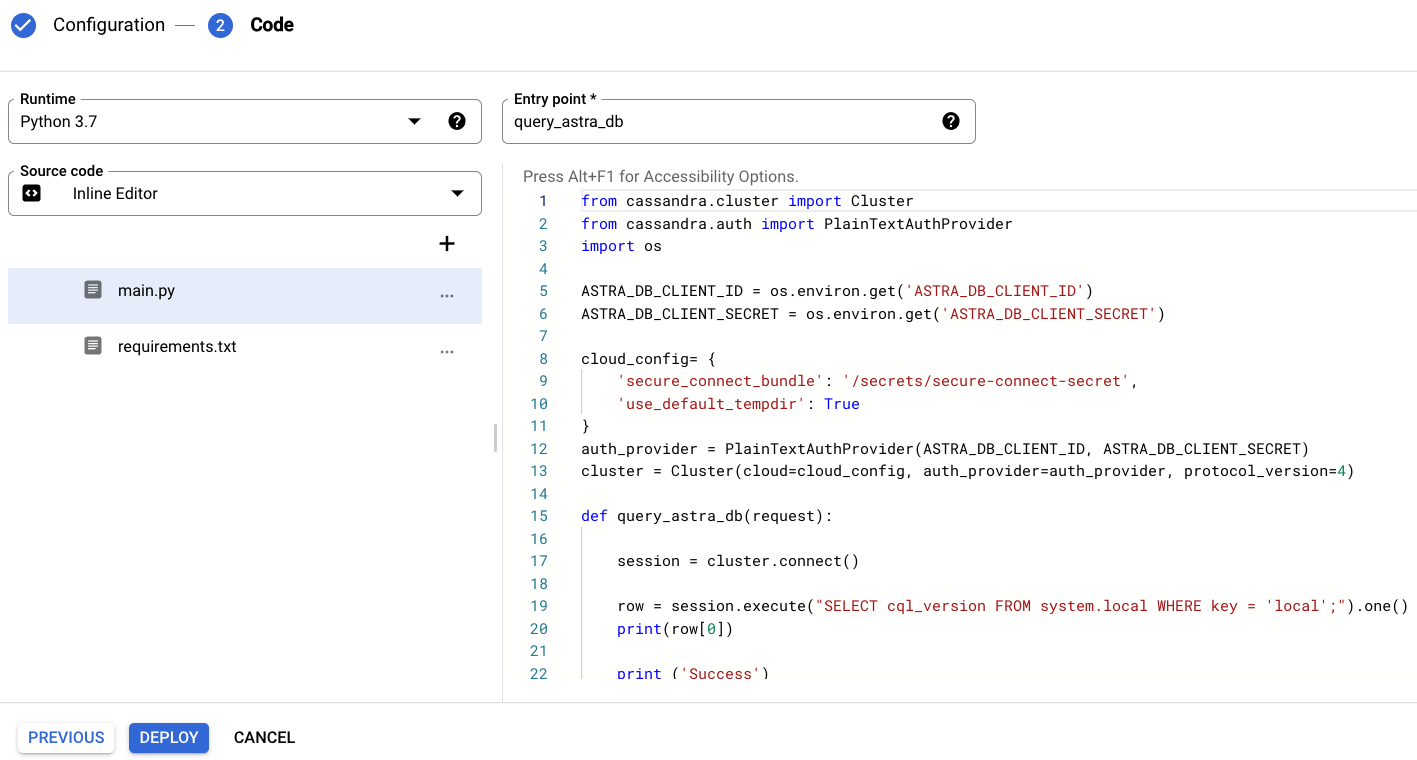Add a new file with plus icon
Image resolution: width=1417 pixels, height=760 pixels.
coord(447,244)
